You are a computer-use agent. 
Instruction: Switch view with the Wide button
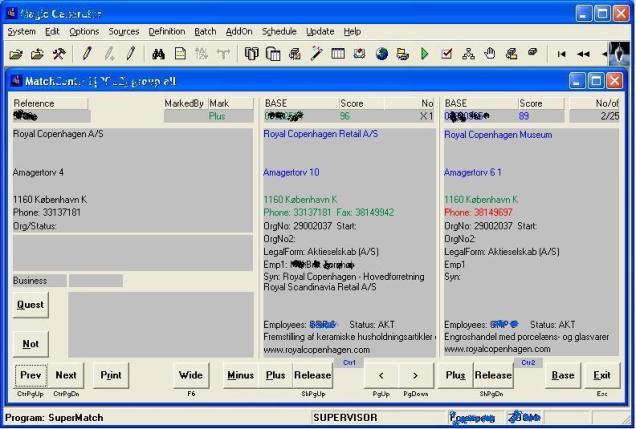pyautogui.click(x=191, y=375)
